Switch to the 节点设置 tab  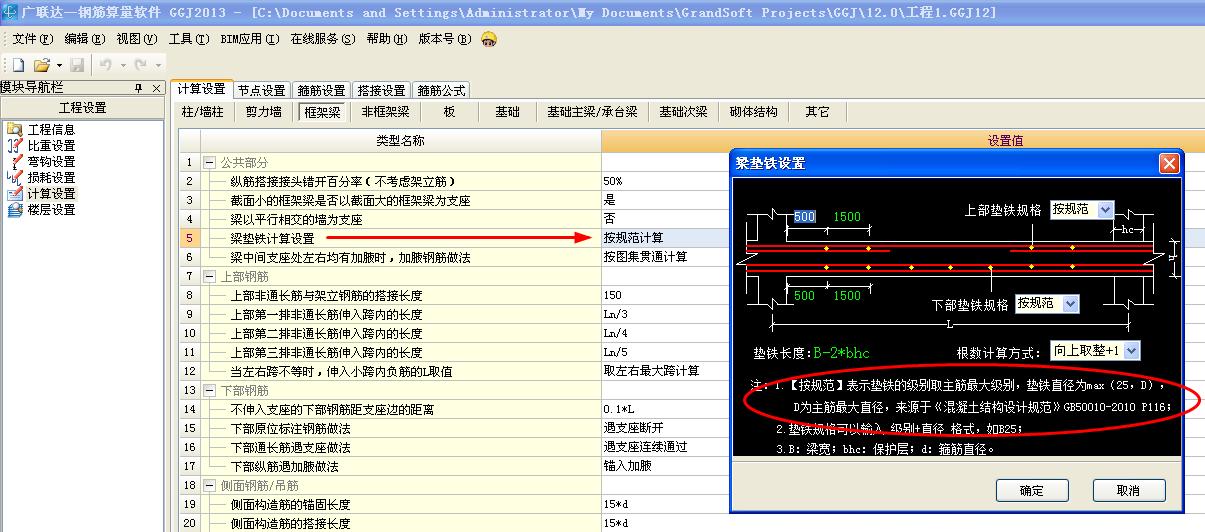263,91
